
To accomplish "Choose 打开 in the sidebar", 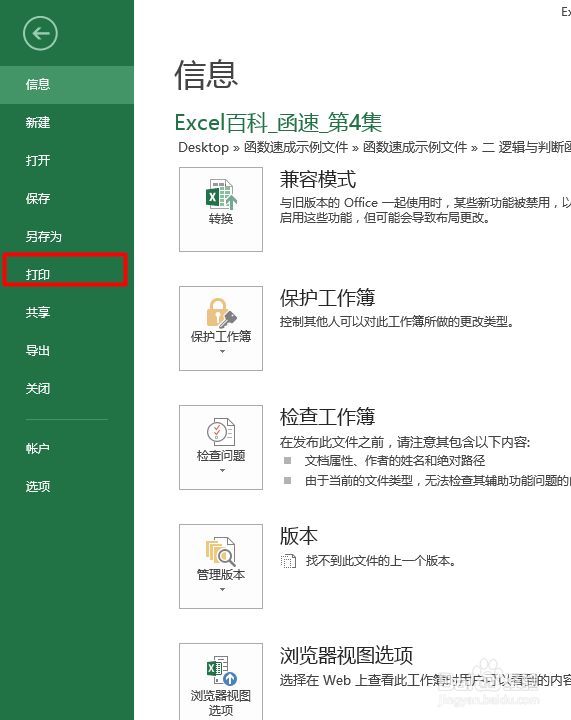I will pyautogui.click(x=67, y=160).
